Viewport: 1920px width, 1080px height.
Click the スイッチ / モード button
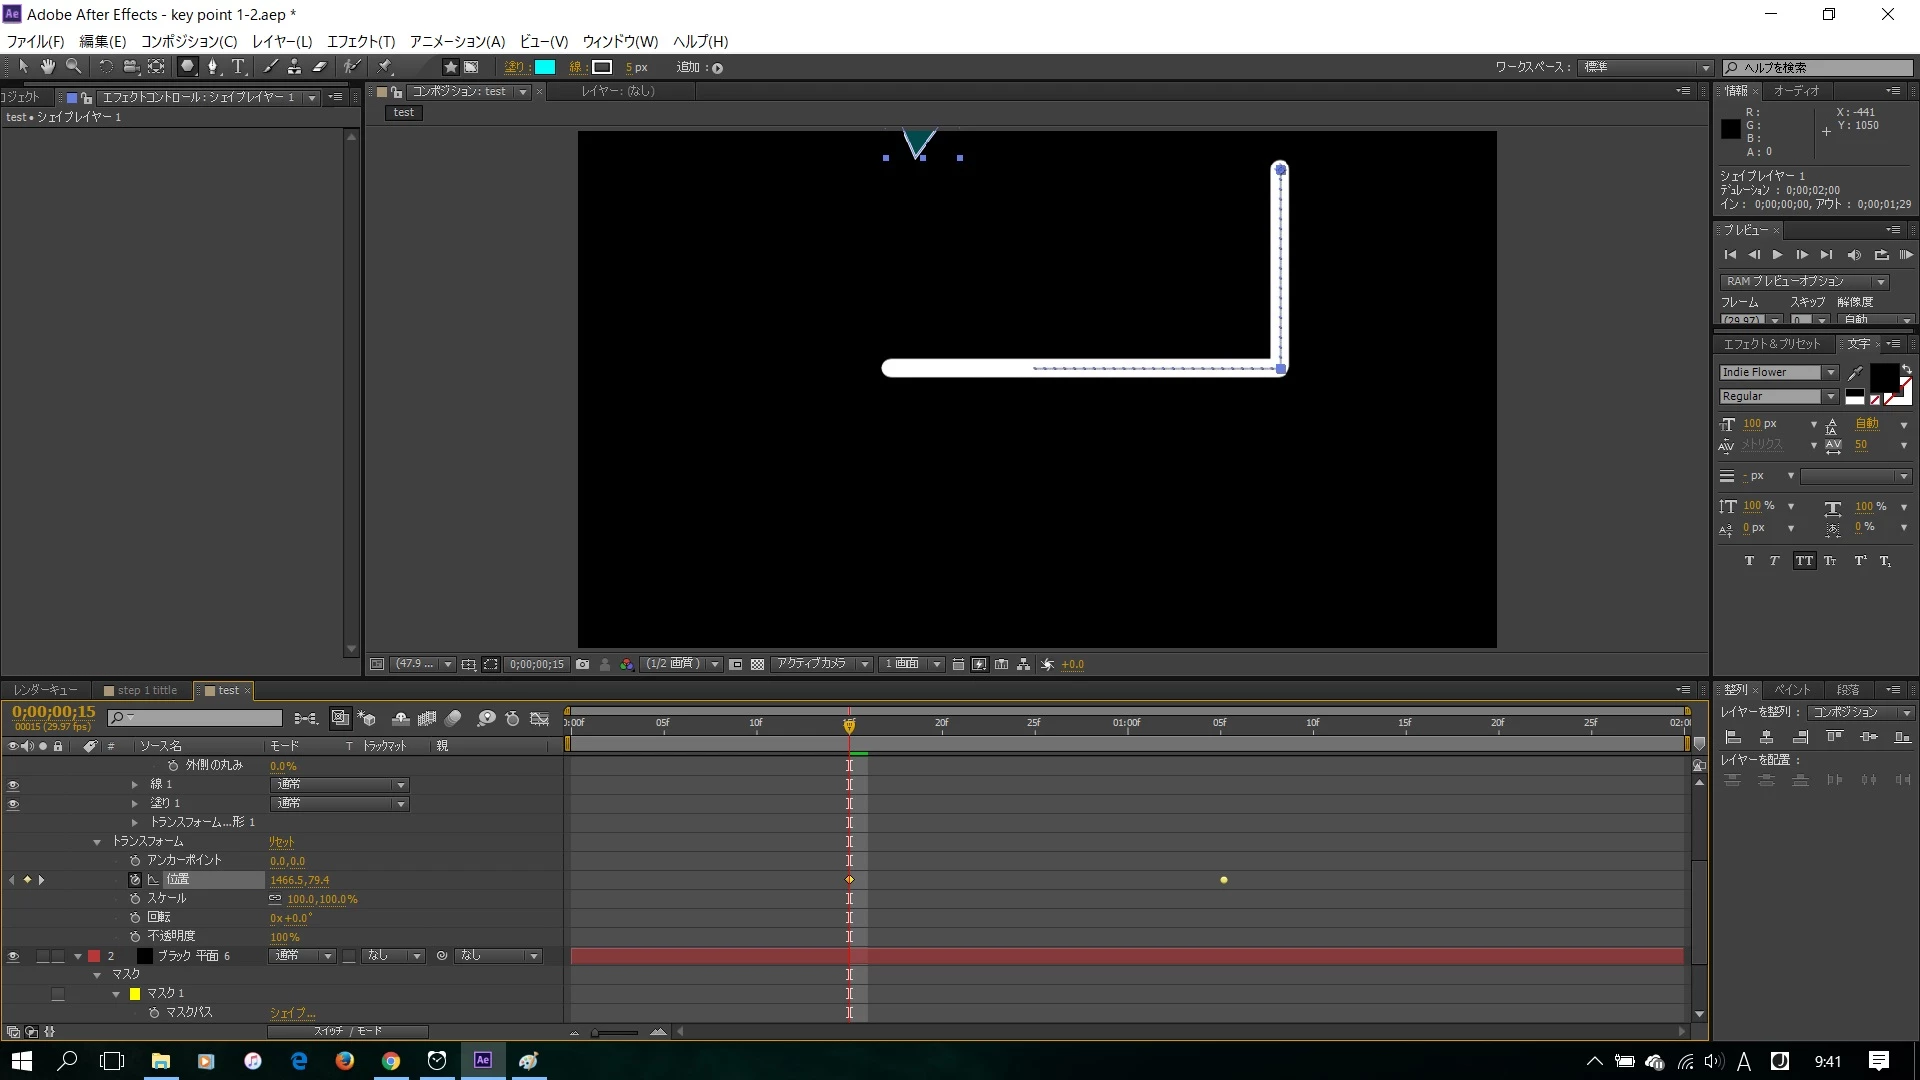click(x=347, y=1031)
